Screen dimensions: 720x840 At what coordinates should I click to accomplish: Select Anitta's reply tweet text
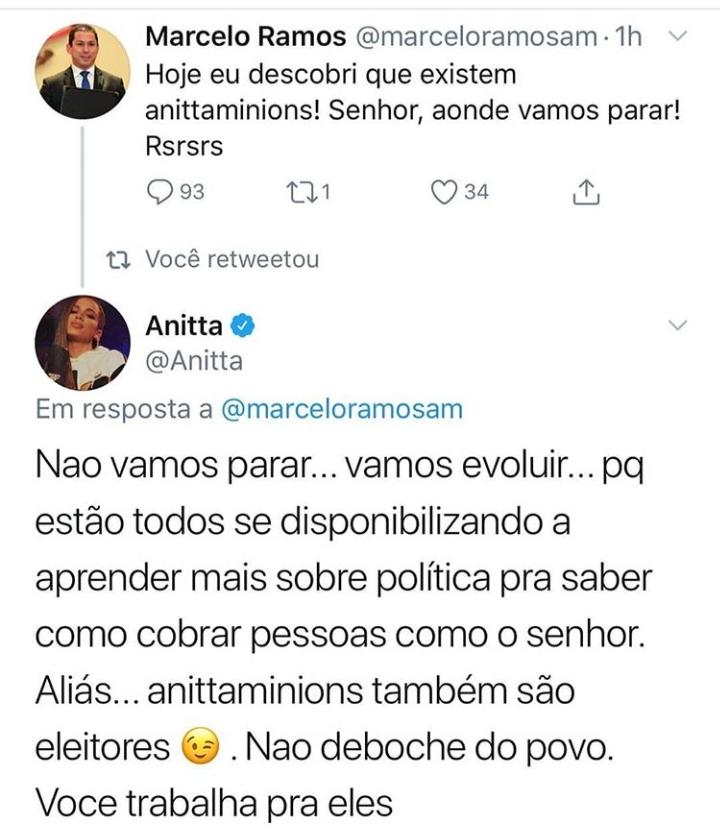coord(343,634)
